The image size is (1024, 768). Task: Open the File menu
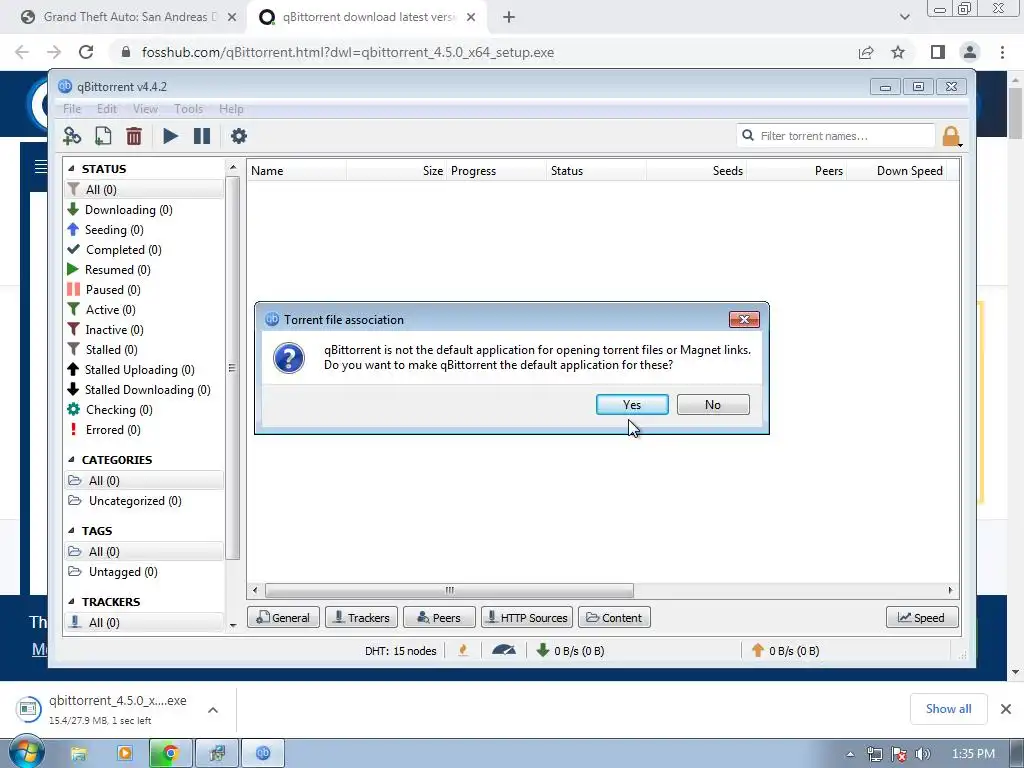[72, 109]
